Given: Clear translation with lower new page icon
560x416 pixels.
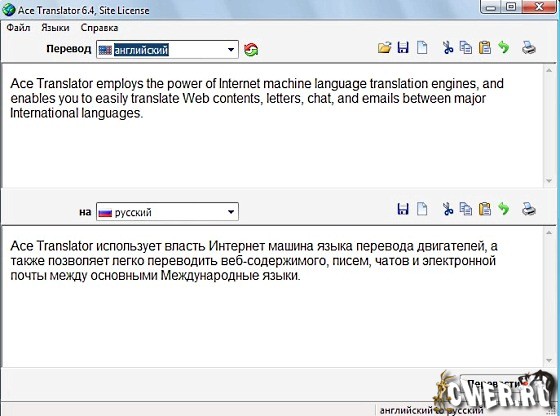Looking at the screenshot, I should (422, 209).
